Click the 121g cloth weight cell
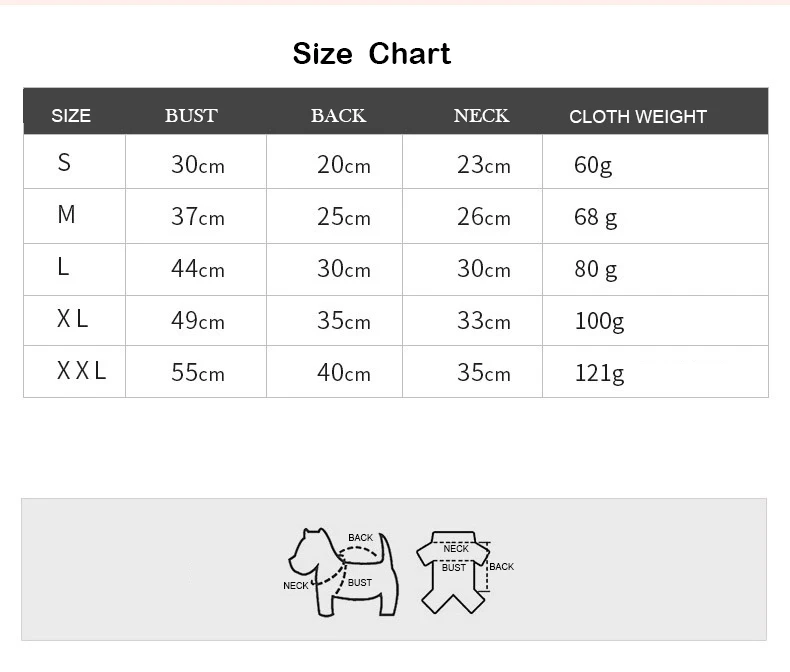The image size is (790, 672). [599, 373]
